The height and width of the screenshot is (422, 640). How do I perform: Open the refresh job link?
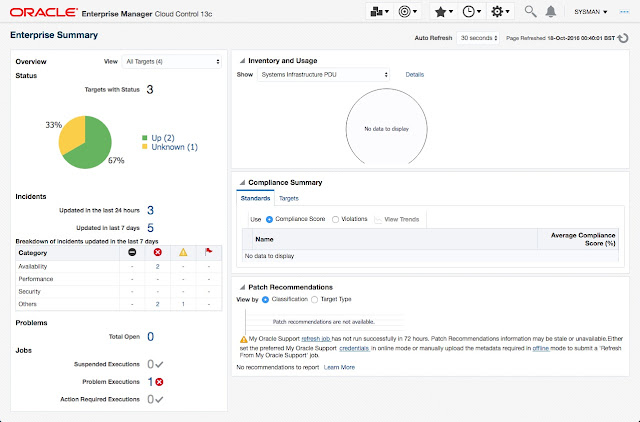(316, 339)
